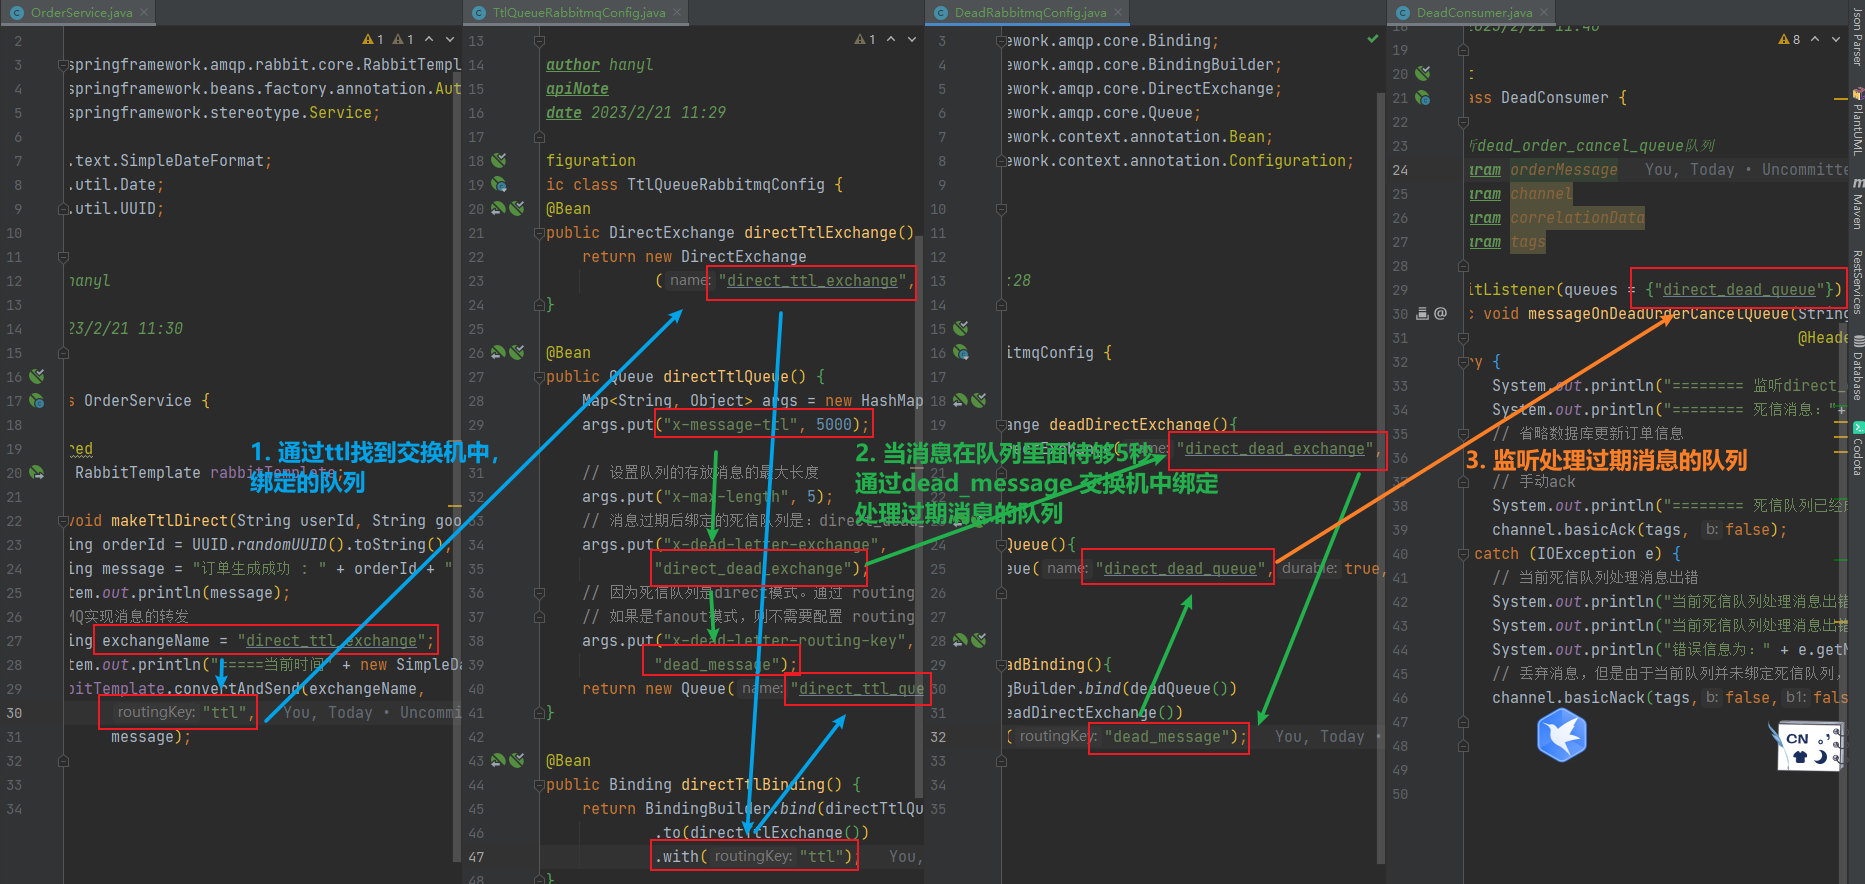This screenshot has width=1865, height=884.
Task: Click "direct_ttl_exchange" string in TtlQueueRabbitmqConfig line 23
Action: [x=812, y=281]
